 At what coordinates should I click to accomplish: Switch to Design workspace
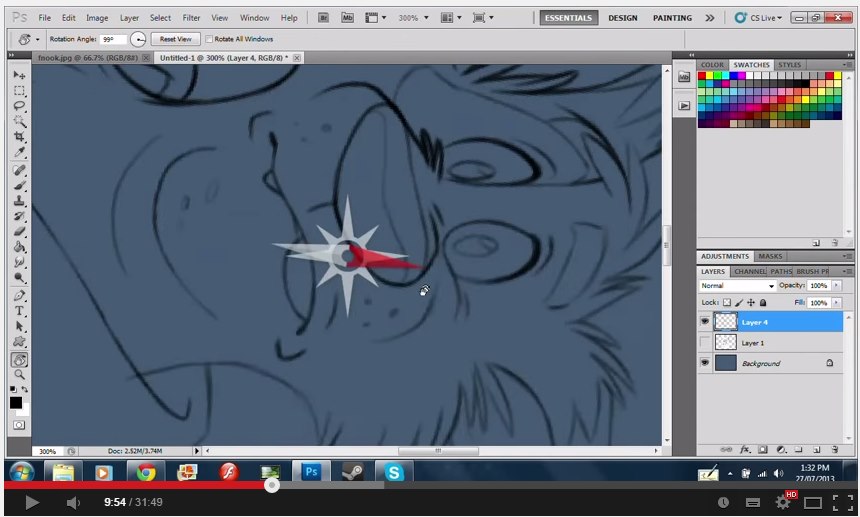pos(623,18)
